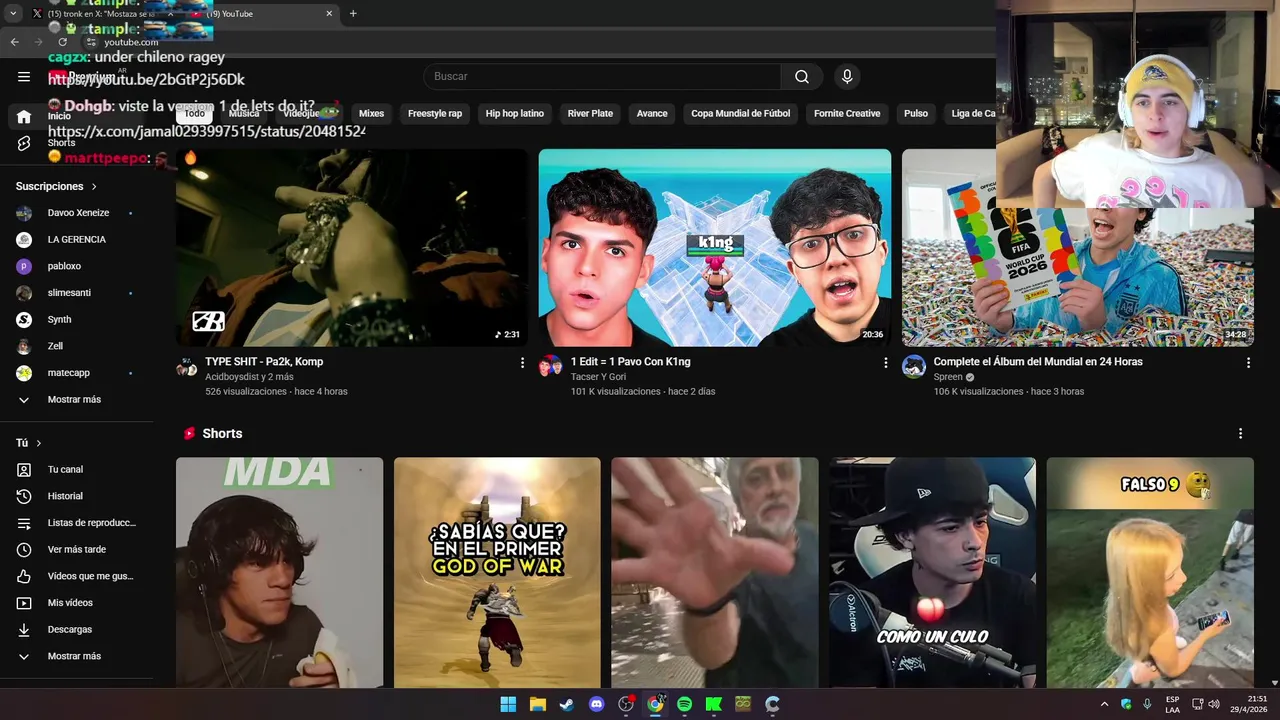Click Spreen channel avatar

click(x=914, y=366)
